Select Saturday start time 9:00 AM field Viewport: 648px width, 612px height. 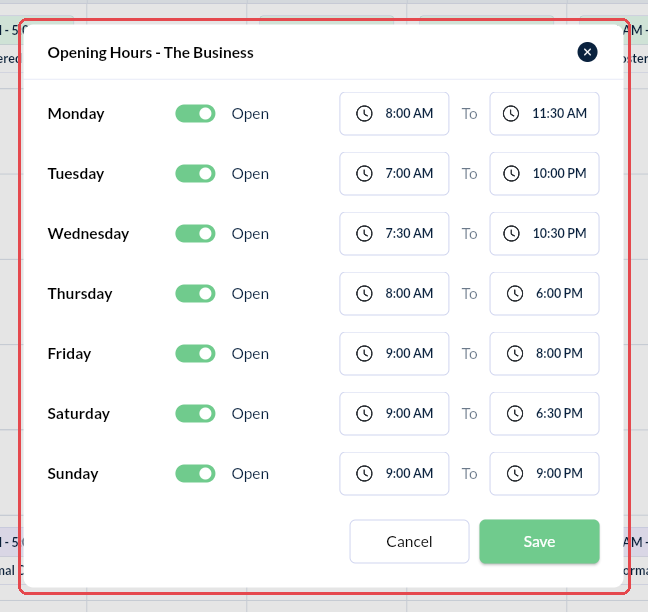pyautogui.click(x=394, y=413)
